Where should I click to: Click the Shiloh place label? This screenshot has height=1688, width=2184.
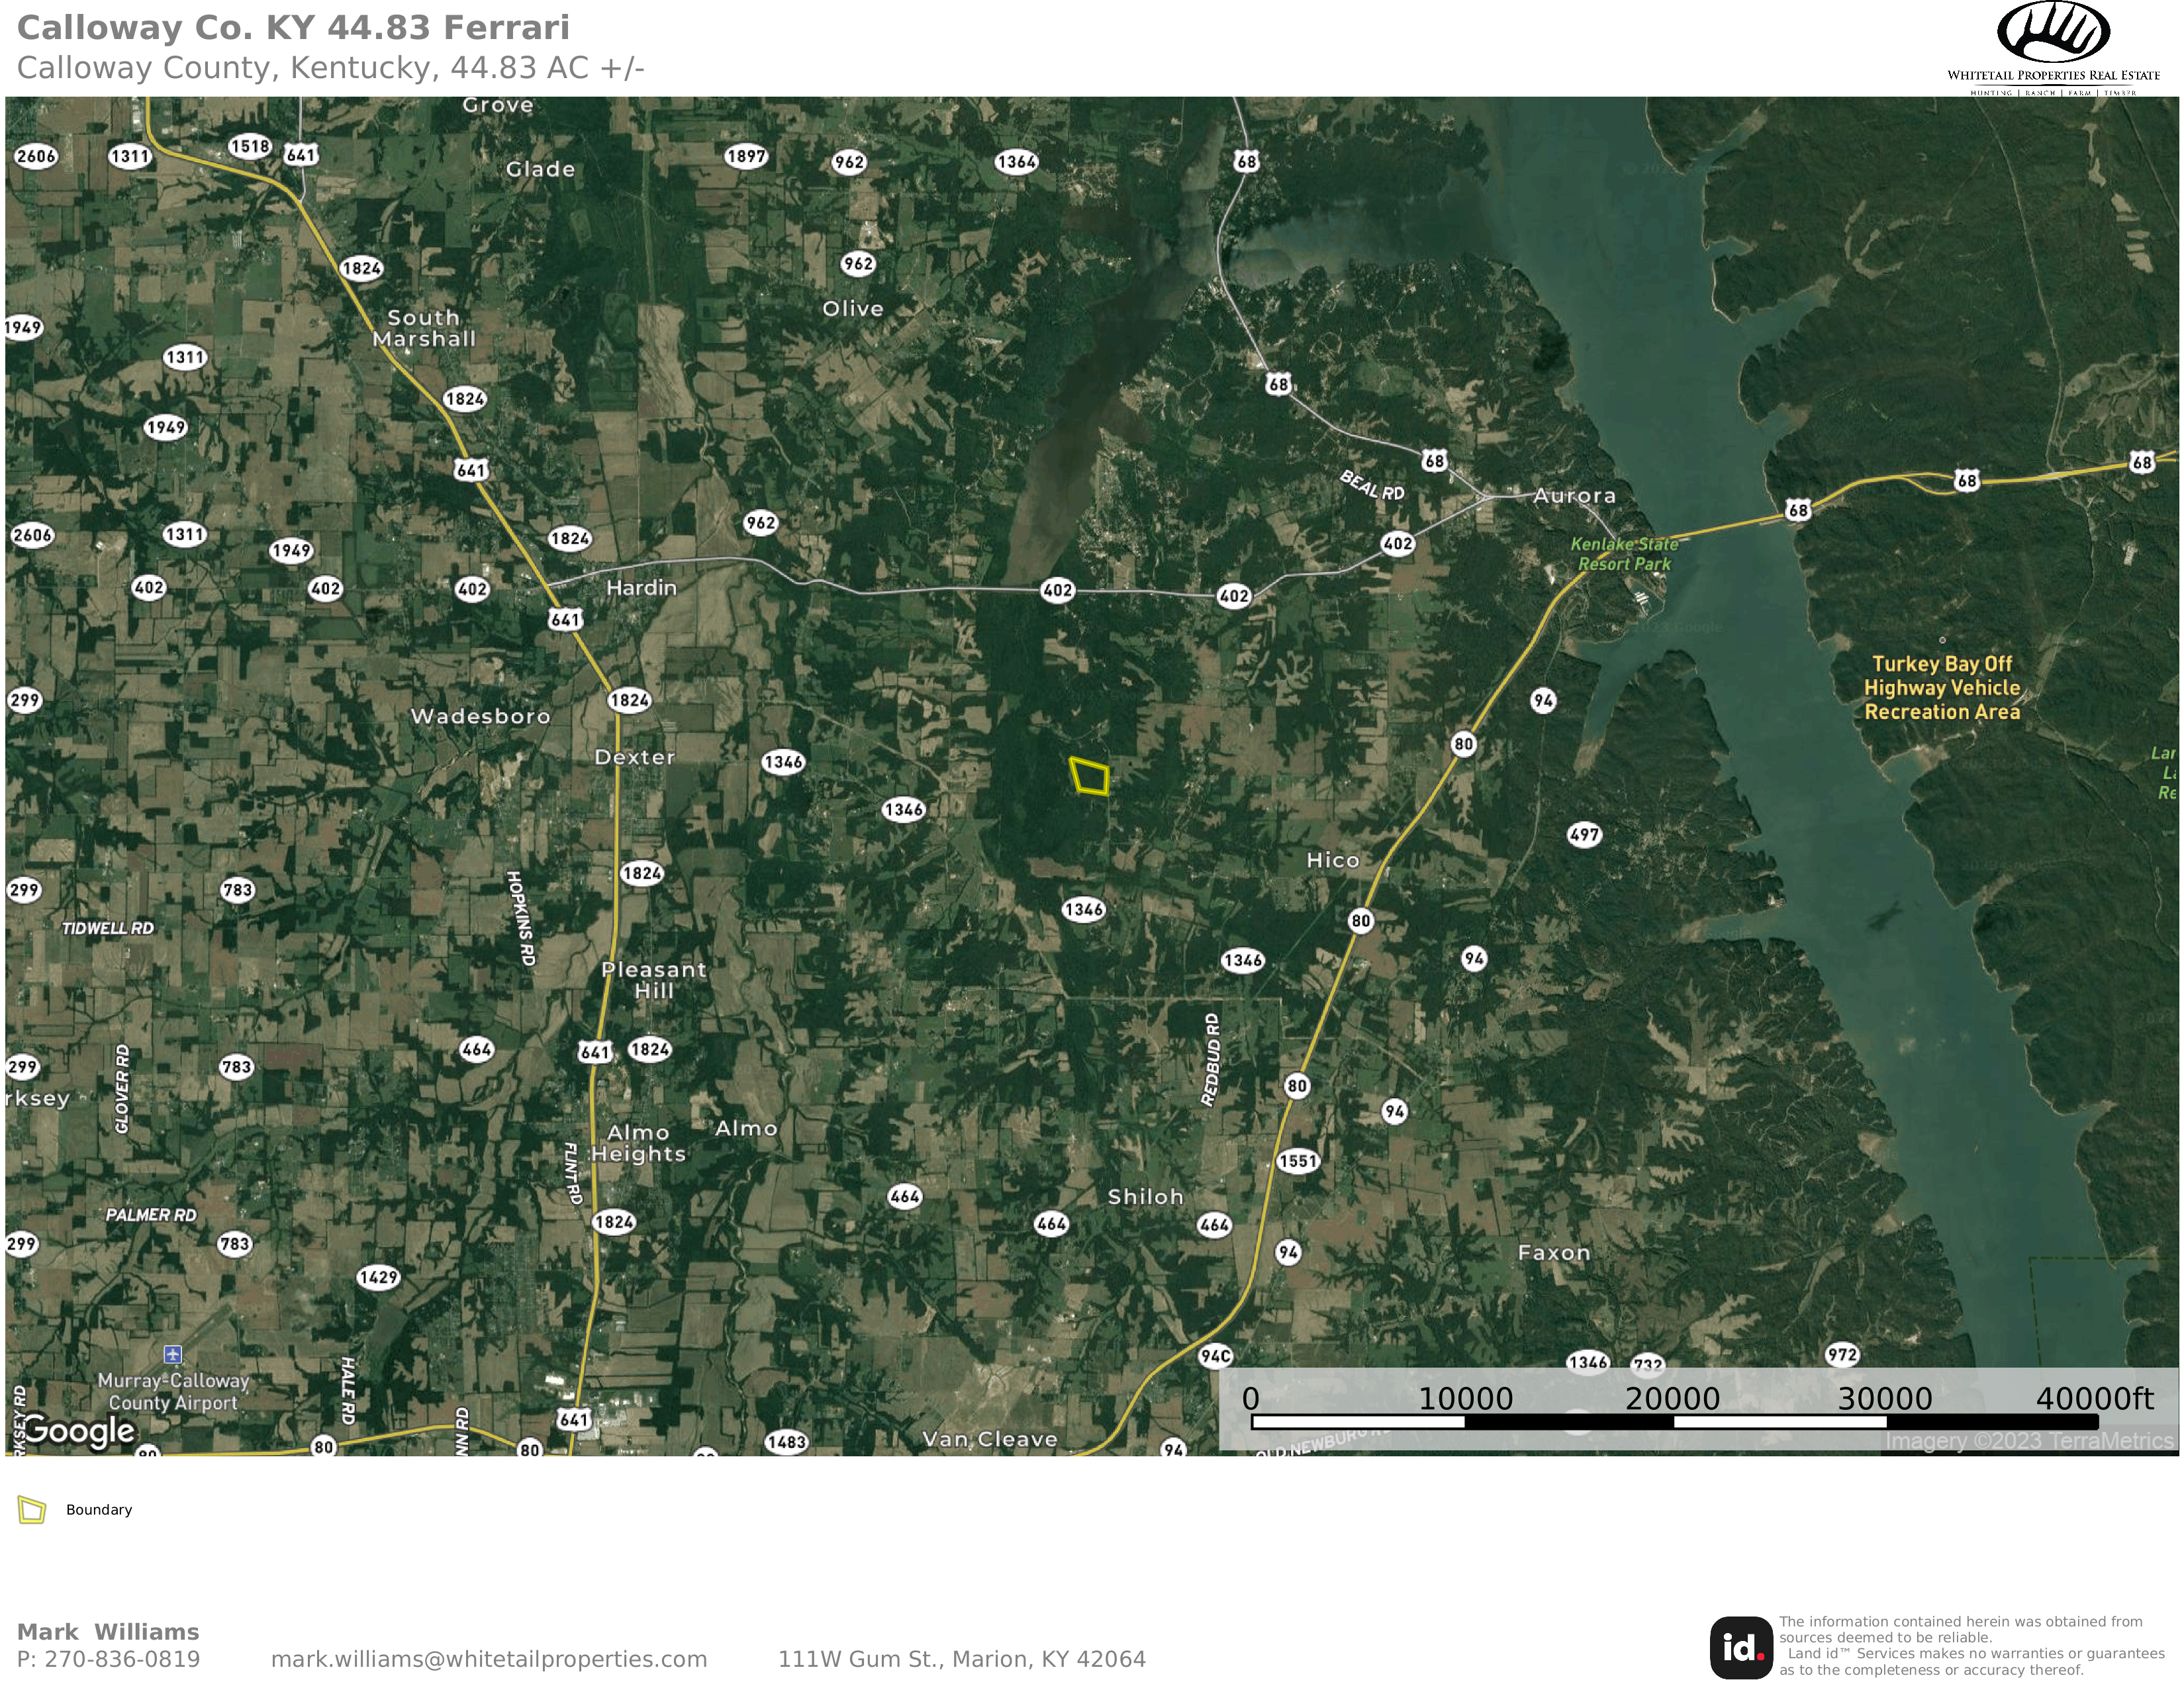coord(1145,1197)
